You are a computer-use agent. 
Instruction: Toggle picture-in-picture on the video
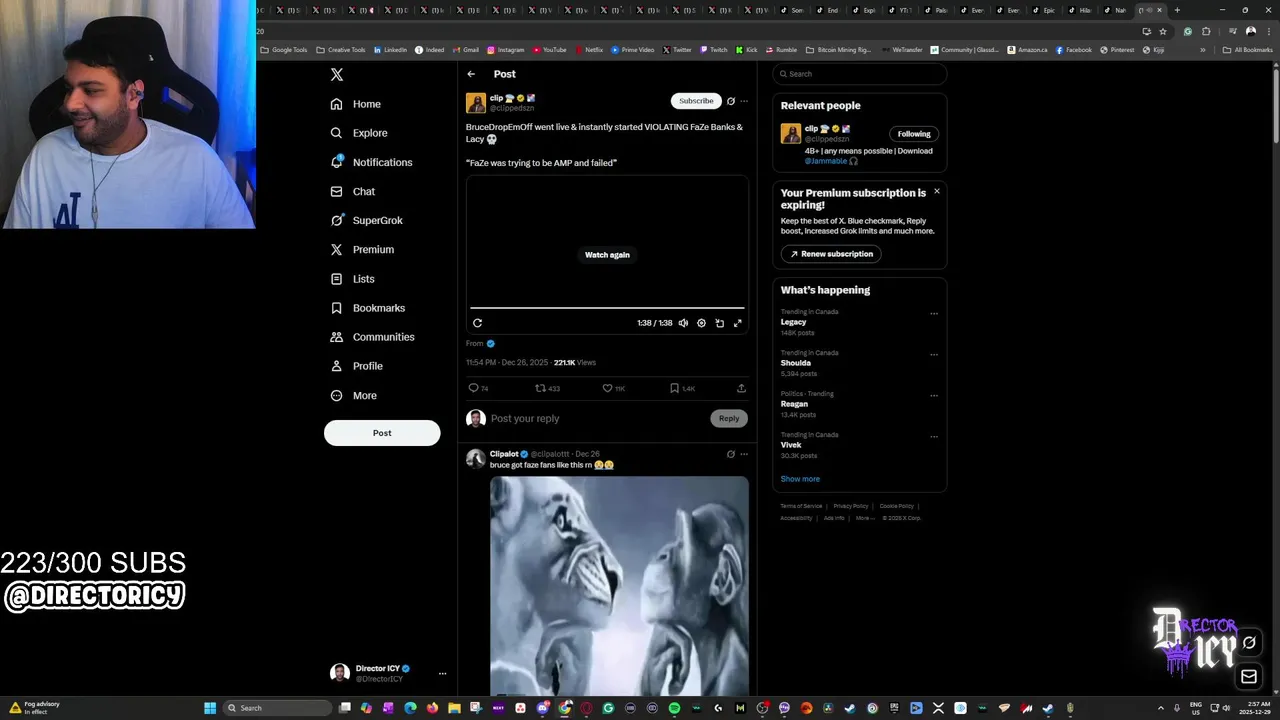click(719, 323)
